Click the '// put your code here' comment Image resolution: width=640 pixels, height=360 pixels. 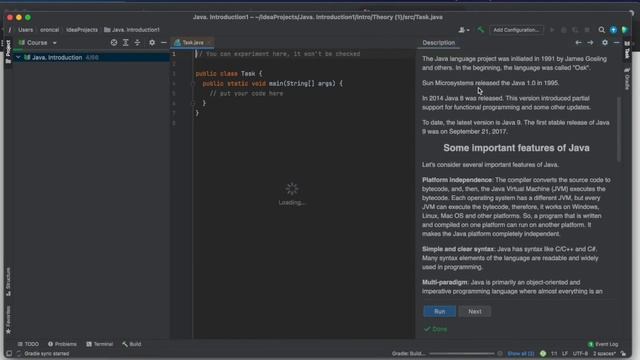pyautogui.click(x=246, y=93)
